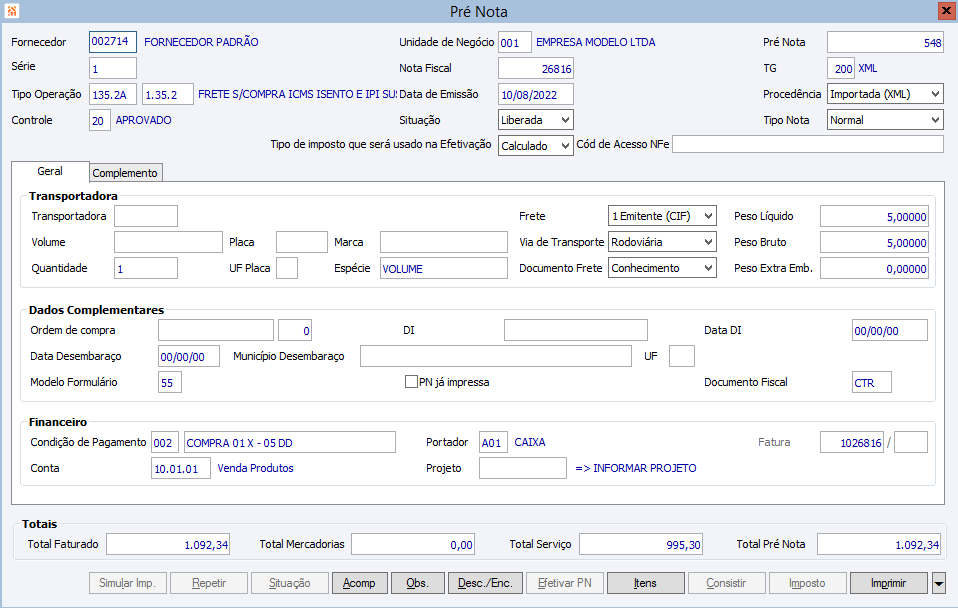Click the application icon in title bar
The image size is (958, 608).
click(11, 11)
